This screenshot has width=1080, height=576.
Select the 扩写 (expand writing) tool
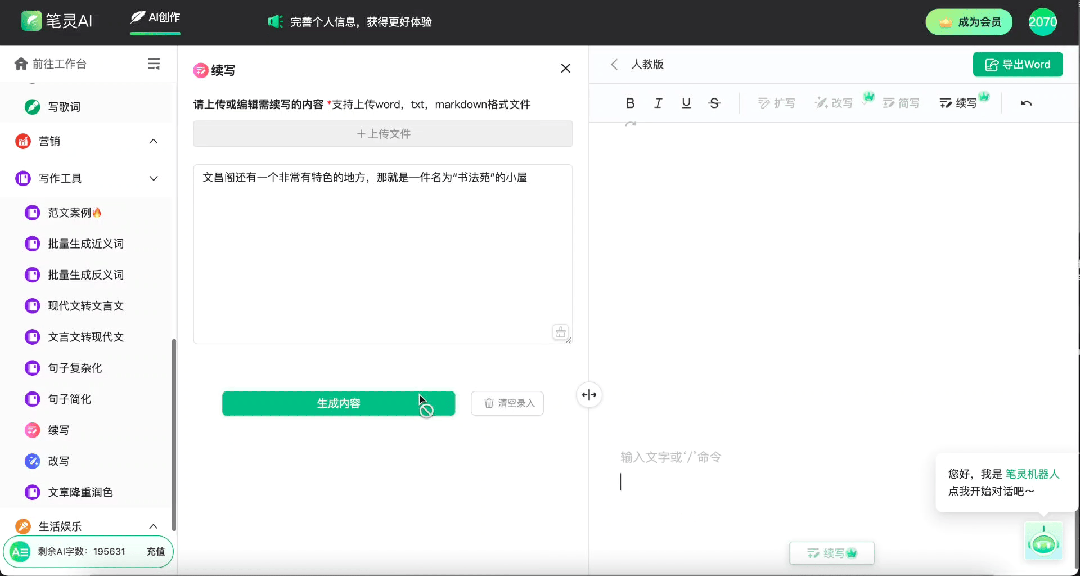[x=778, y=102]
